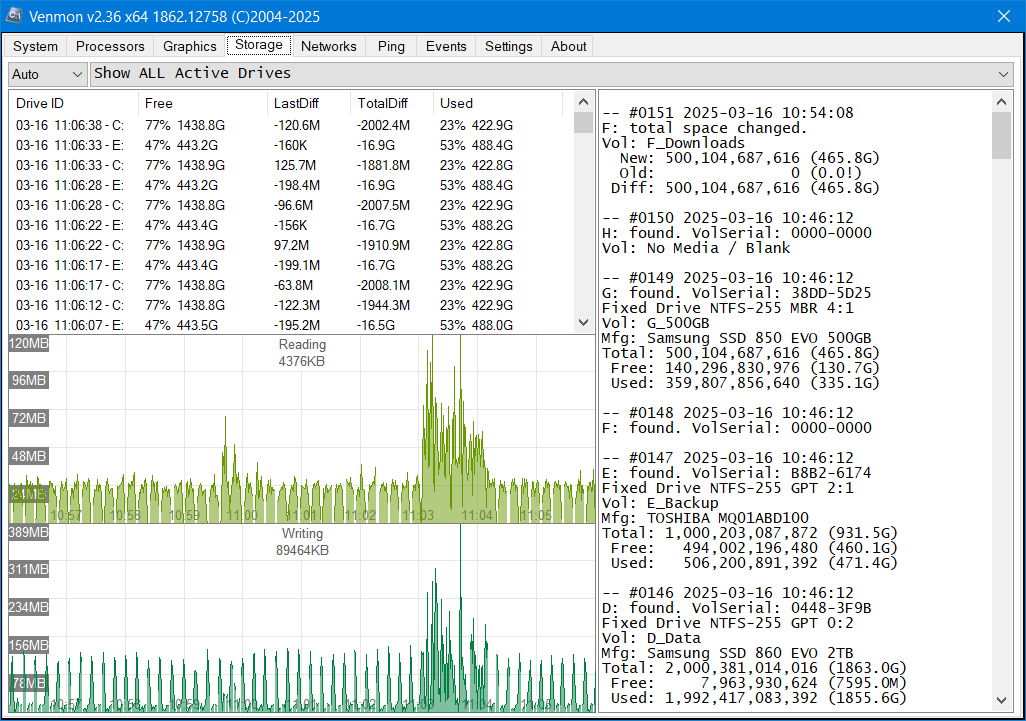This screenshot has width=1026, height=721.
Task: Sort by the LastDiff column header
Action: (309, 103)
